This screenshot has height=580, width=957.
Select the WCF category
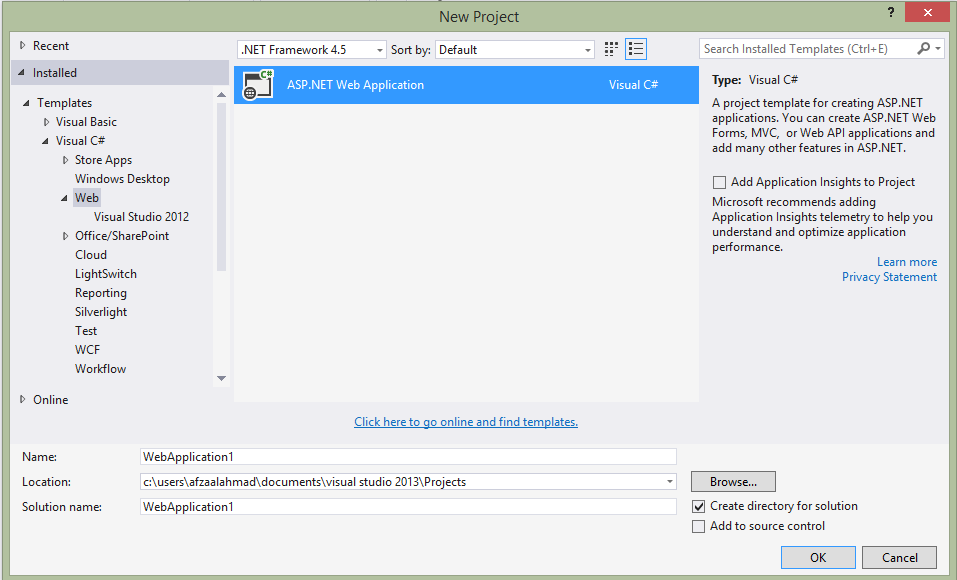[x=87, y=349]
